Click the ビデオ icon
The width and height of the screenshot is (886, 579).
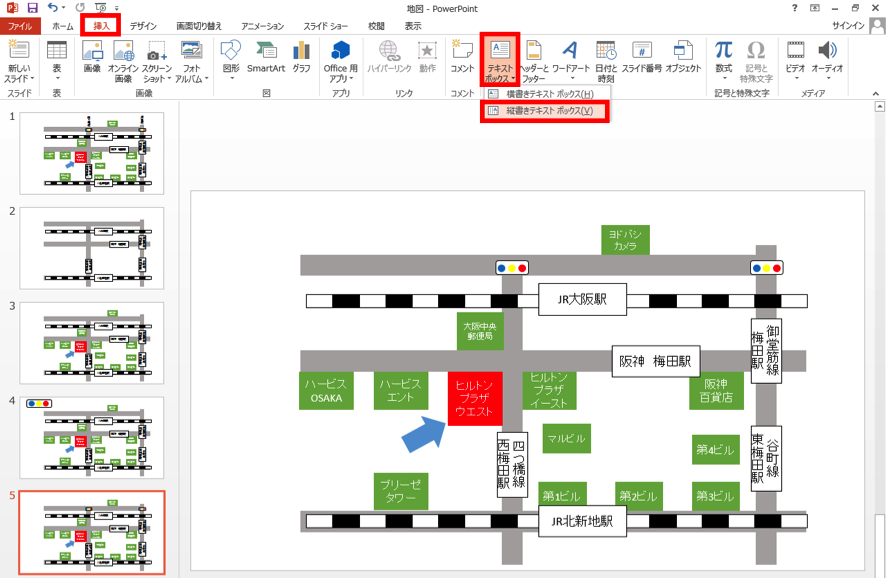796,50
